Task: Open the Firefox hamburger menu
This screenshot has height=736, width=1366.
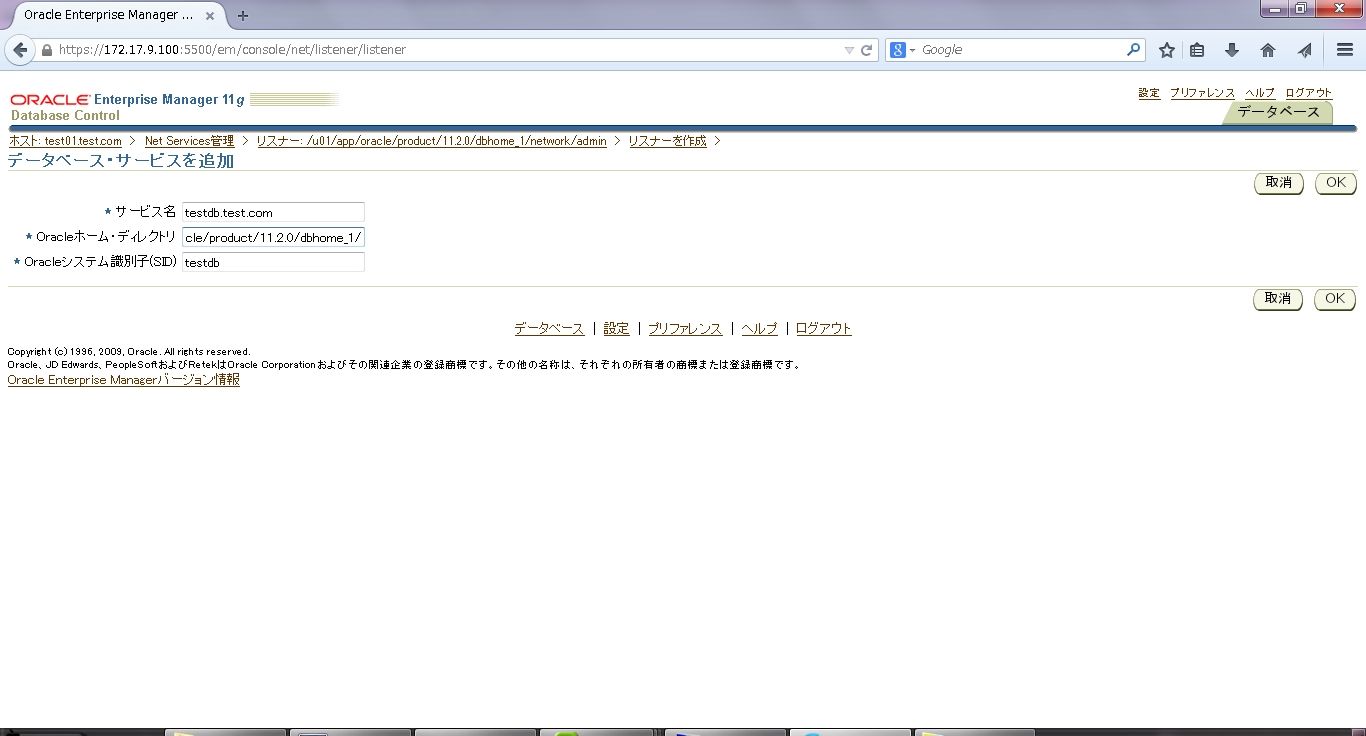Action: [x=1345, y=50]
